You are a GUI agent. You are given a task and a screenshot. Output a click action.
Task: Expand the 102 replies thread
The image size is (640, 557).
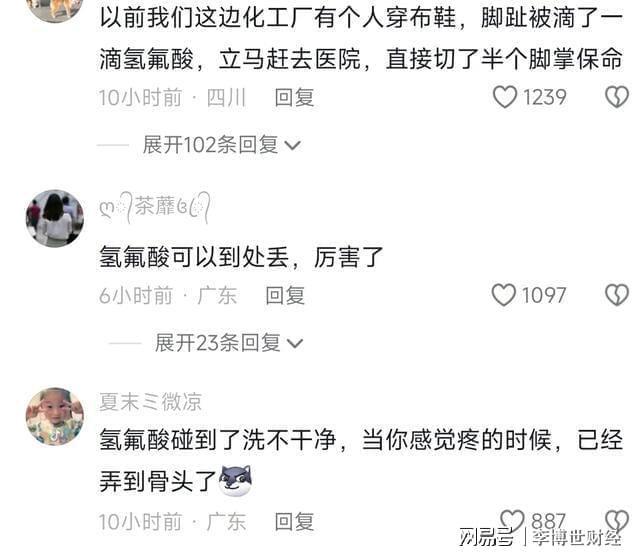222,145
